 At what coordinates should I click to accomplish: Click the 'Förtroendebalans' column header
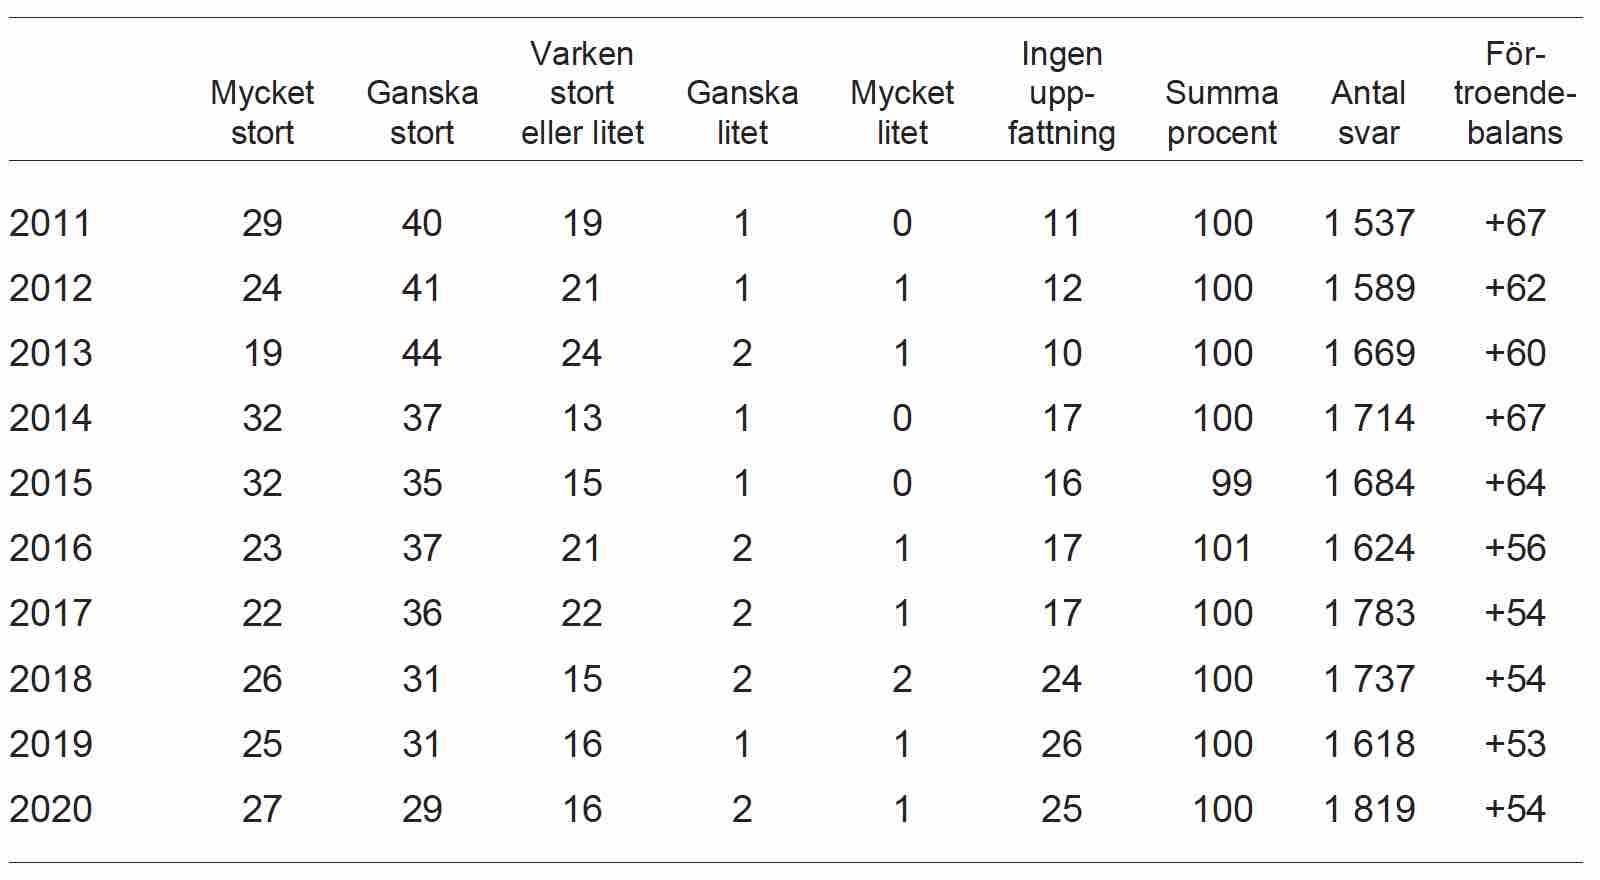click(x=1515, y=93)
